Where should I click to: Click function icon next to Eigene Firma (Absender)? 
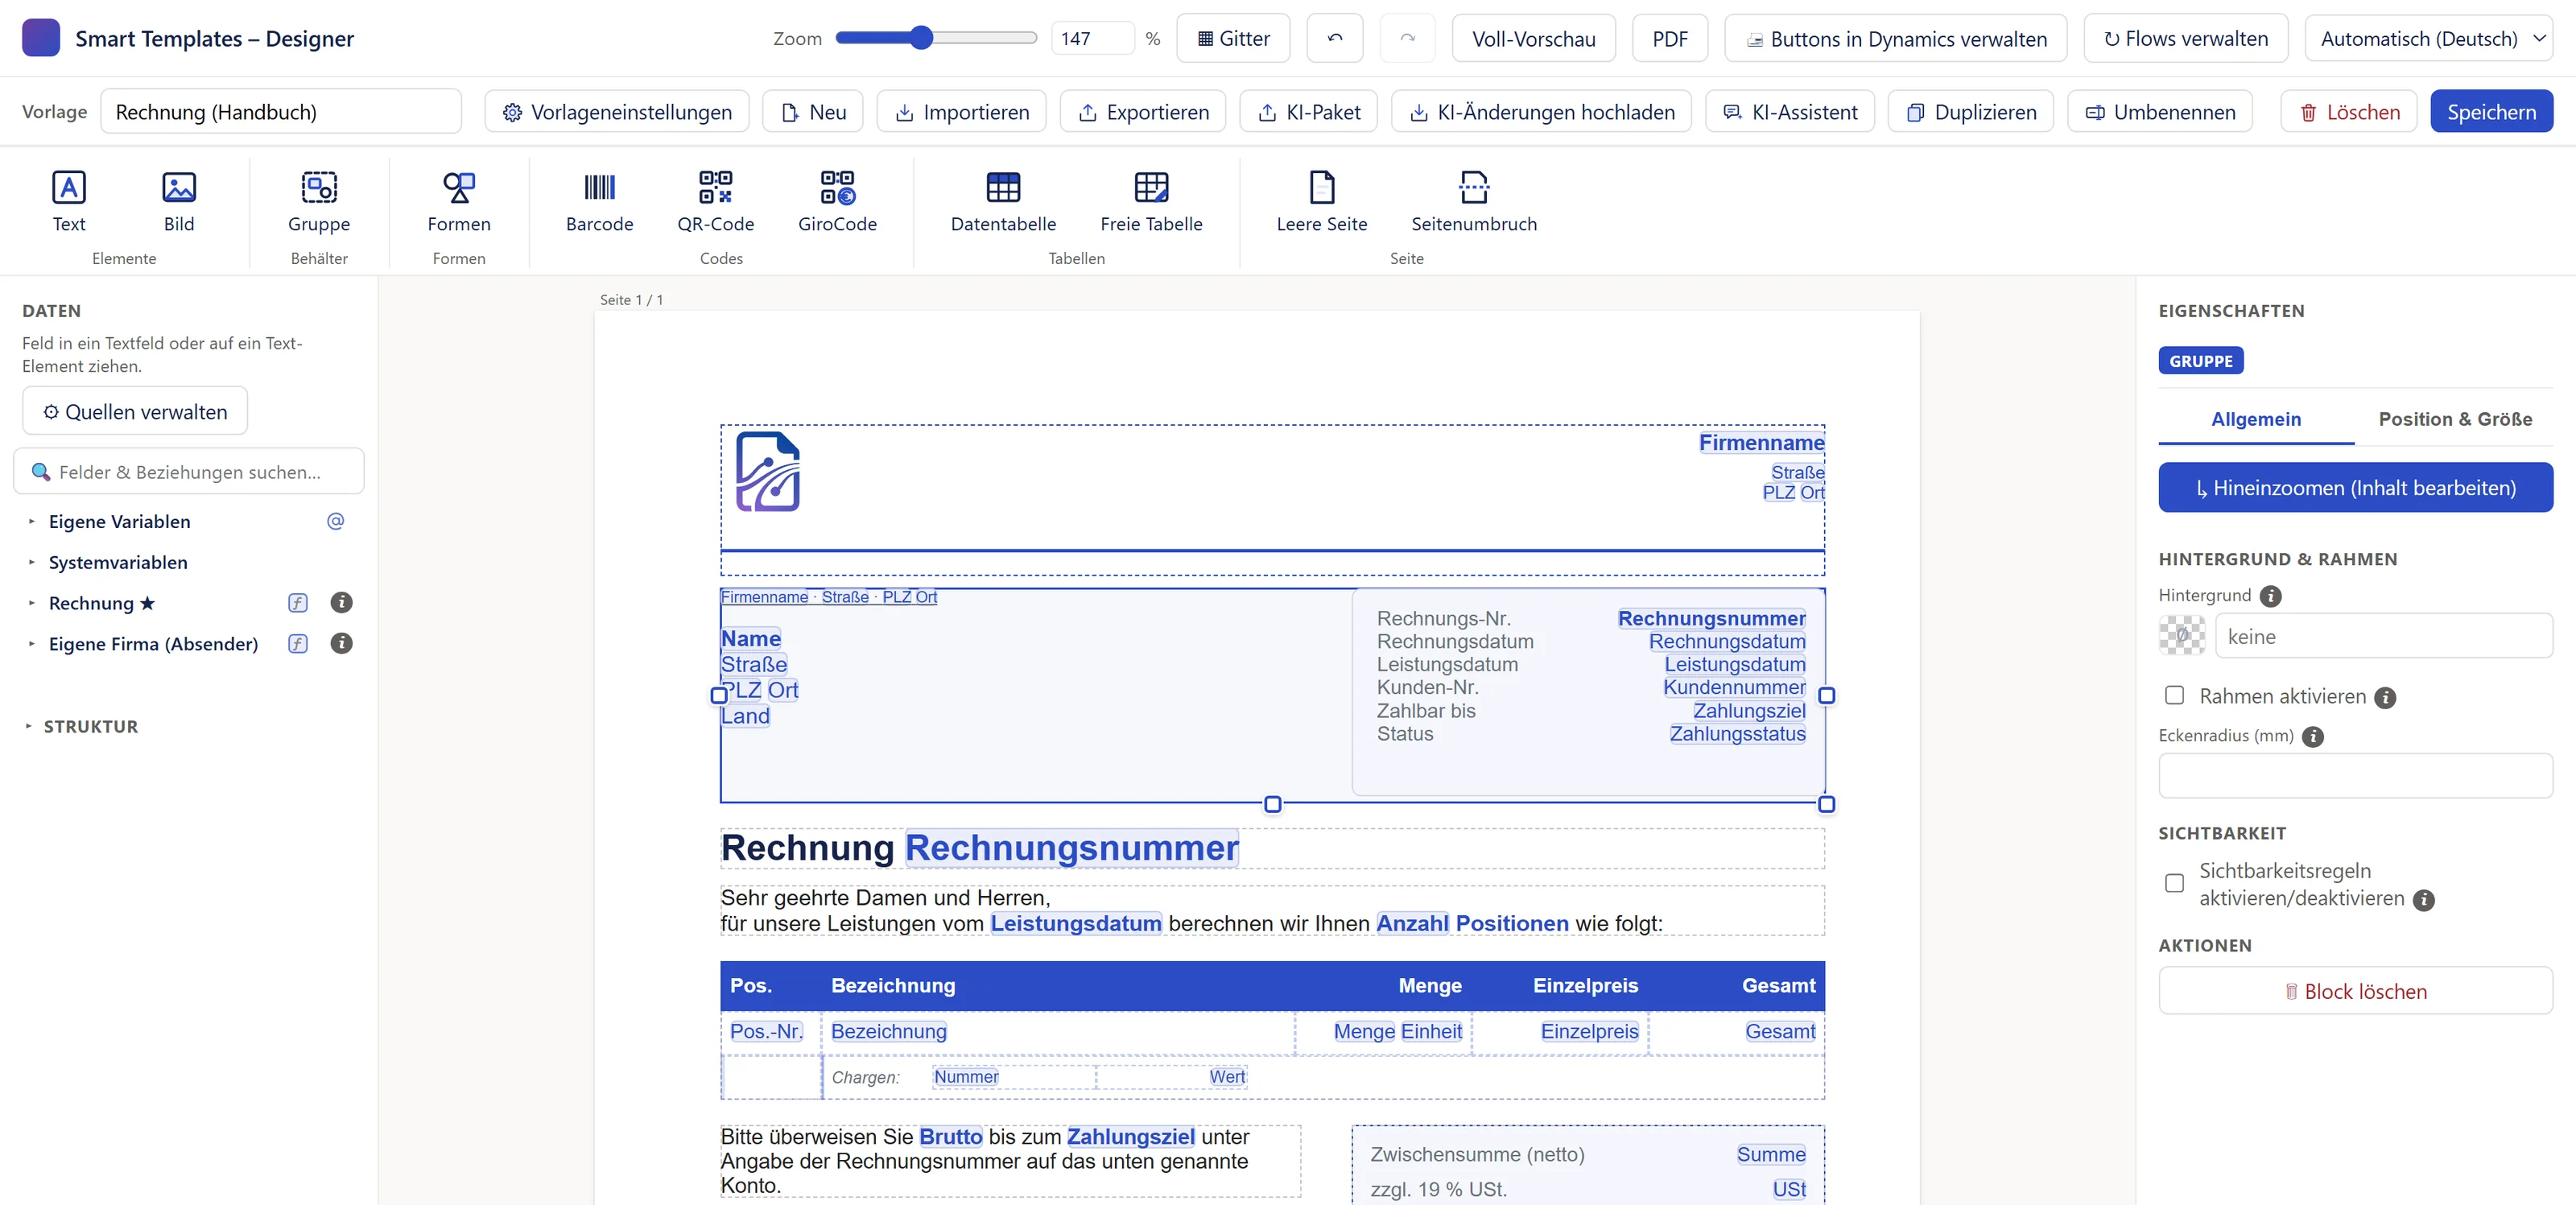(x=298, y=643)
